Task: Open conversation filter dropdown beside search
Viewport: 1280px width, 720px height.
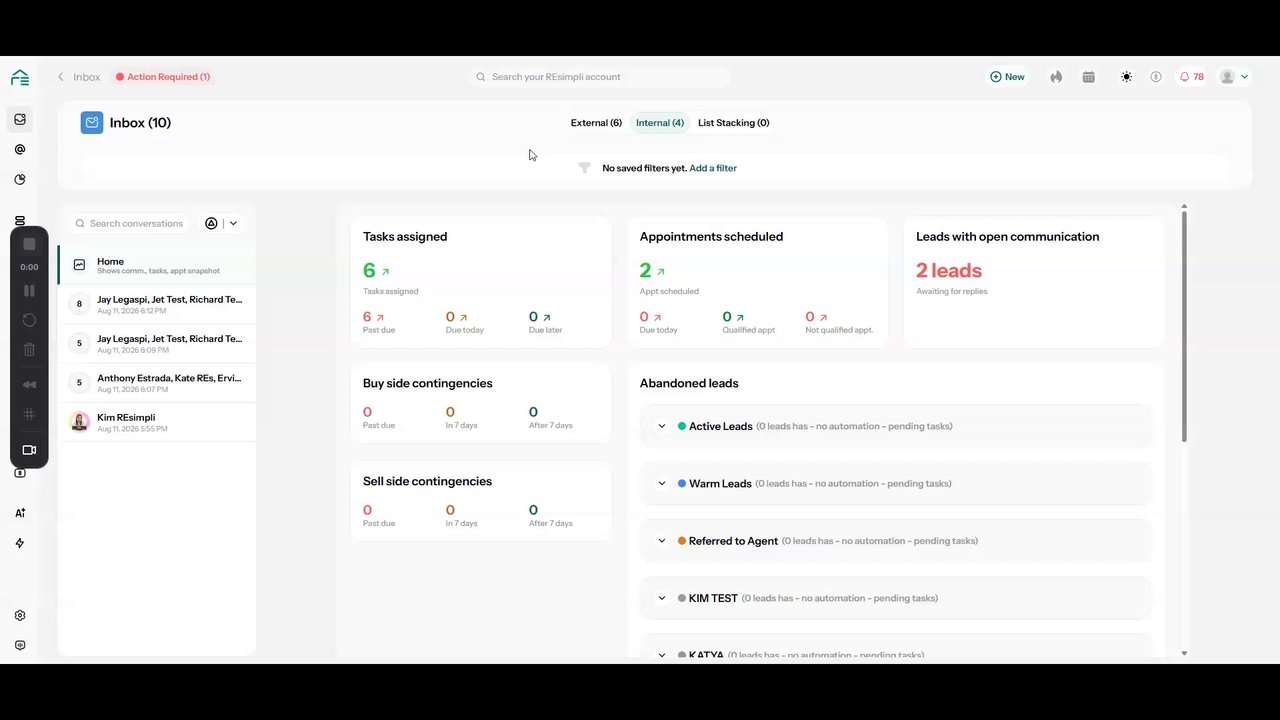Action: pos(221,224)
